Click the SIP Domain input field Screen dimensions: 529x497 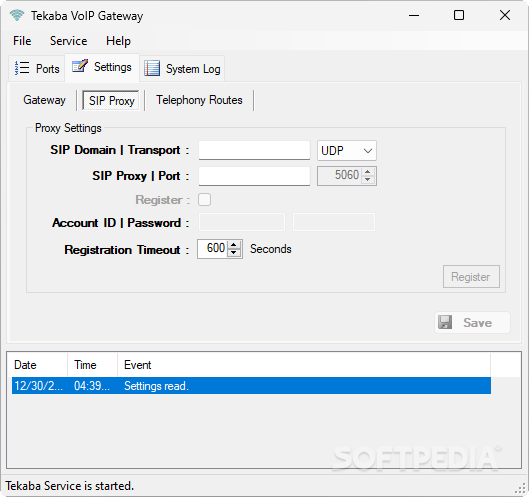click(x=254, y=150)
